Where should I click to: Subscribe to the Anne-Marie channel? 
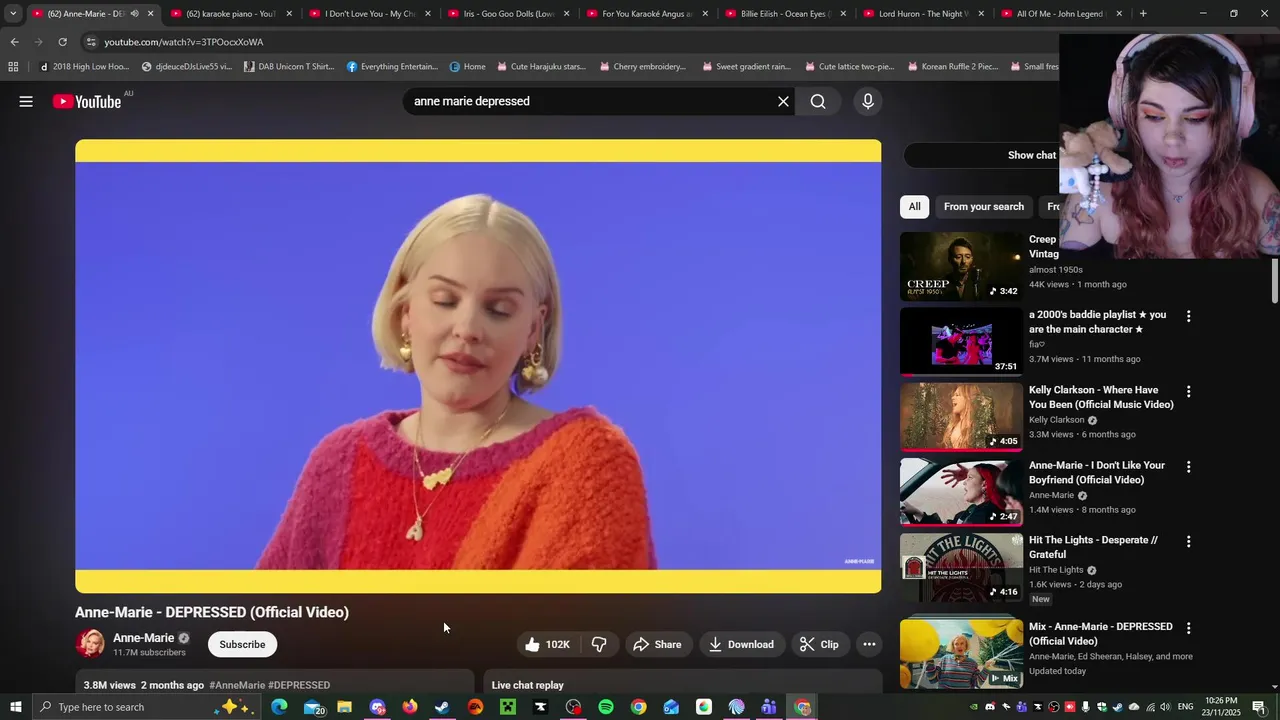pos(242,644)
